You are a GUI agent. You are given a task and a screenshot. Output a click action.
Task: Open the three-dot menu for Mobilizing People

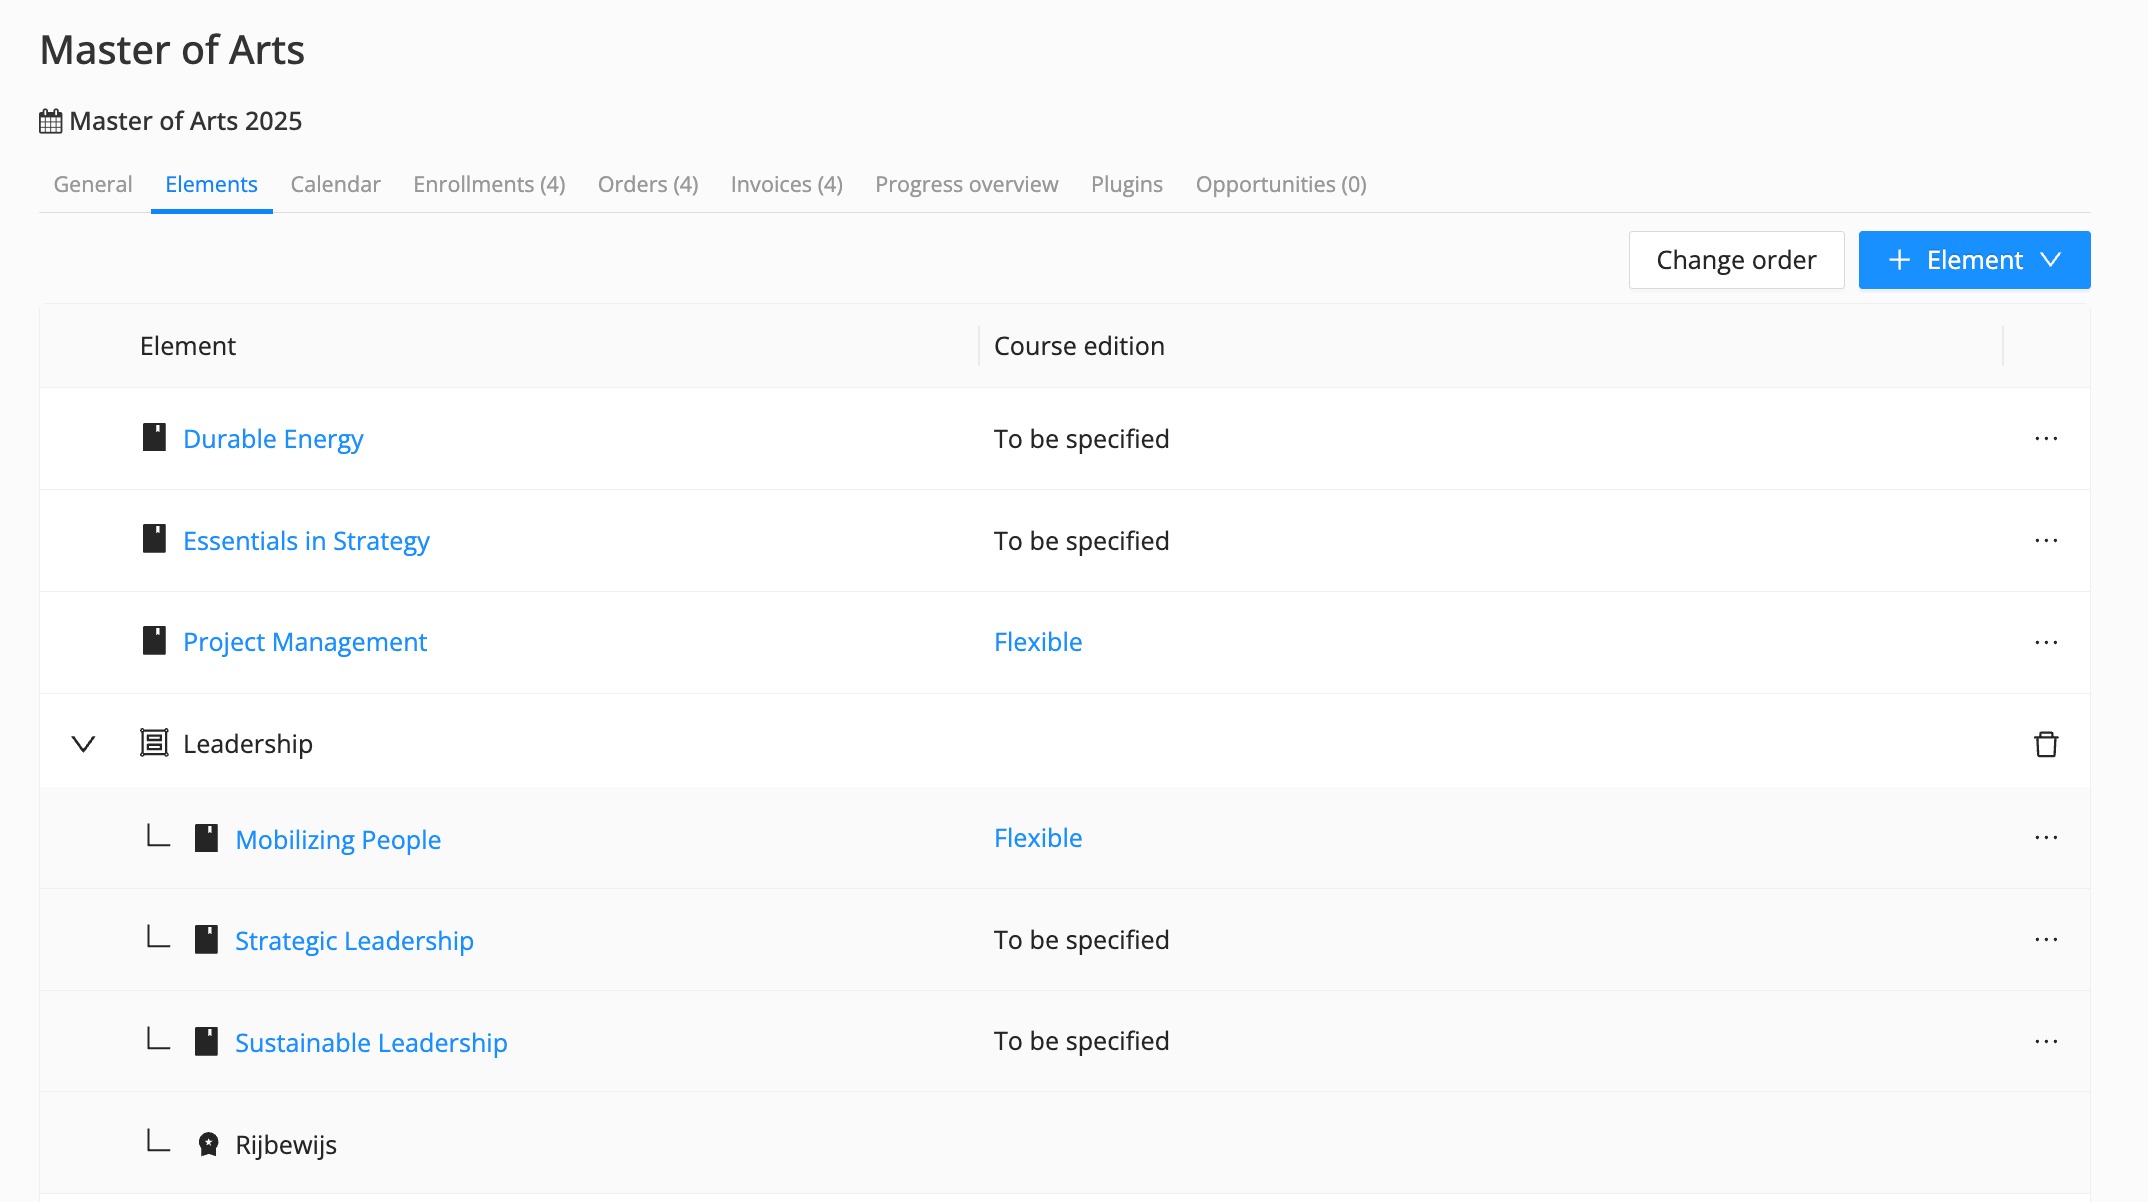2046,838
